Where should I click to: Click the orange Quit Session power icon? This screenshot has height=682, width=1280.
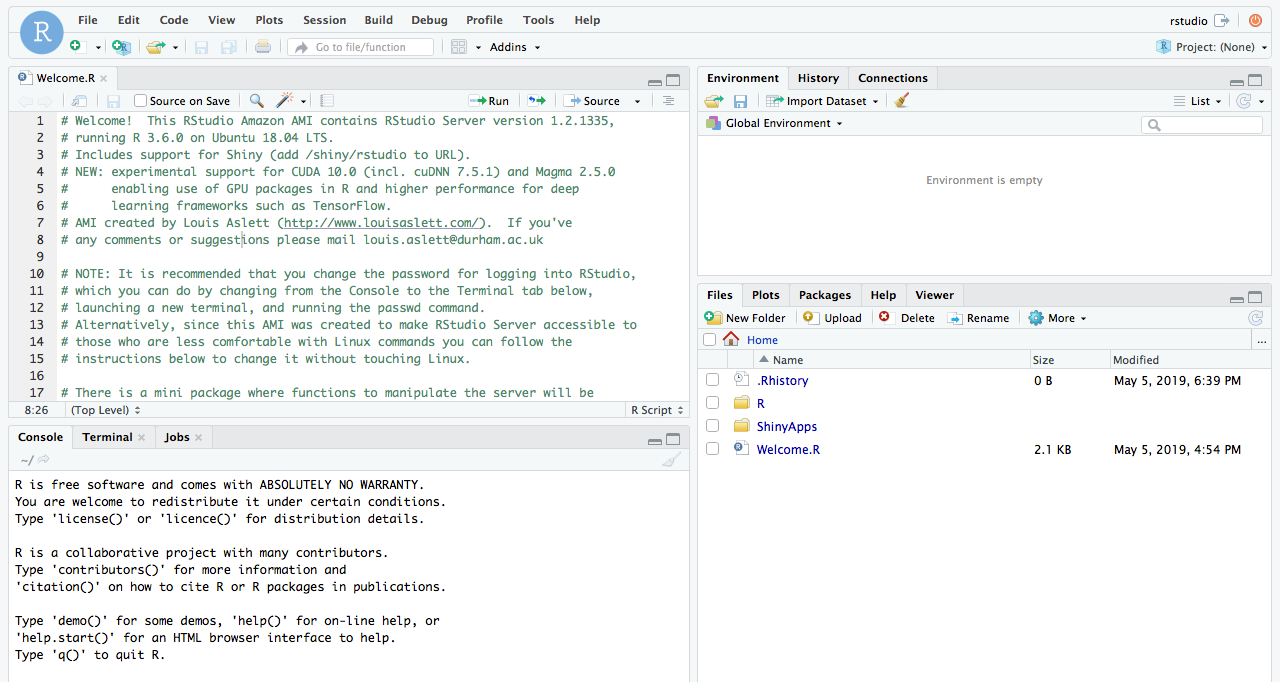pyautogui.click(x=1255, y=20)
